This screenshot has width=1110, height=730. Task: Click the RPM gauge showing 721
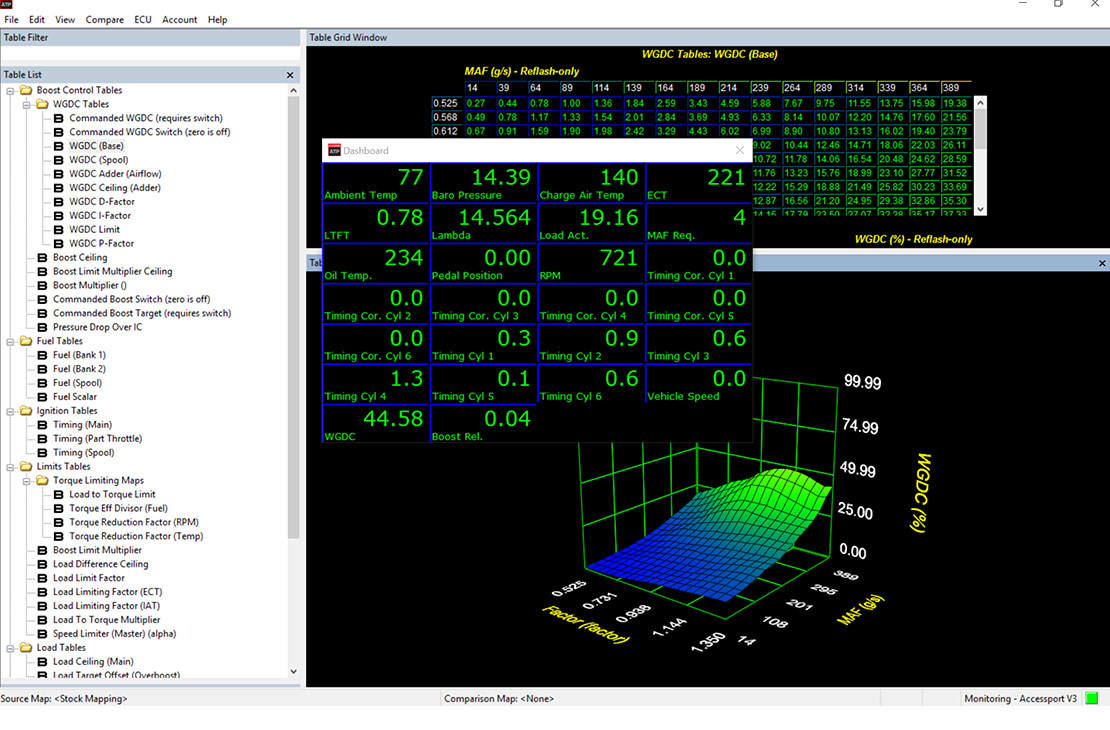tap(591, 263)
